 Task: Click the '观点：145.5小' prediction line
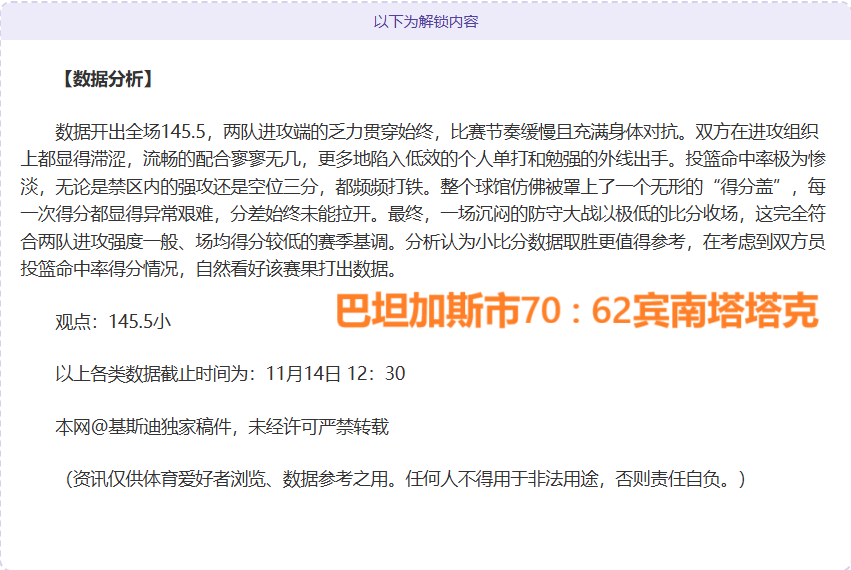tap(112, 321)
